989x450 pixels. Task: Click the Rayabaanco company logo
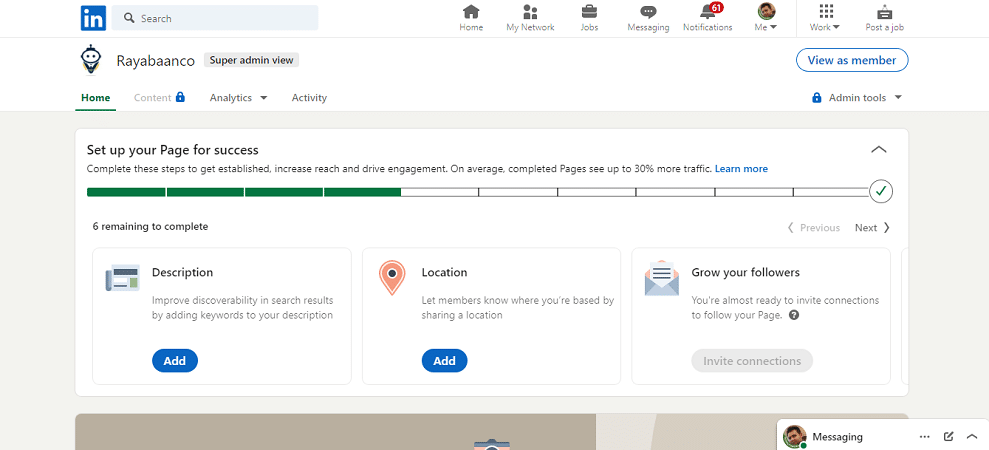[91, 60]
